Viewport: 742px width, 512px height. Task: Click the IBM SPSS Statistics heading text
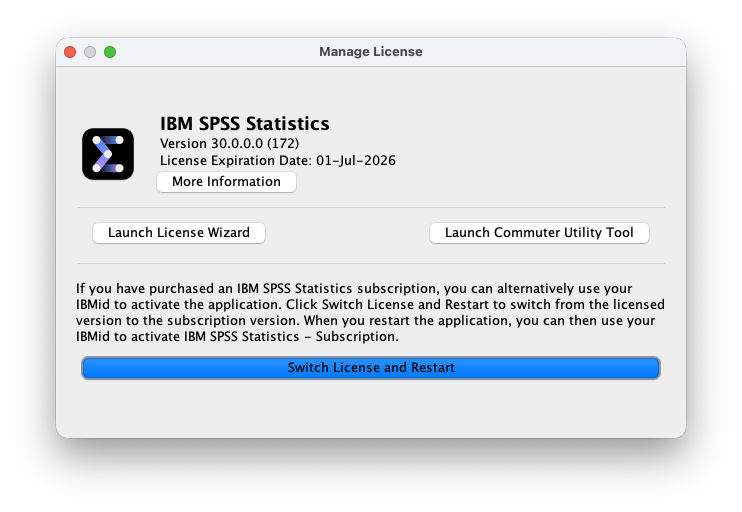click(244, 125)
